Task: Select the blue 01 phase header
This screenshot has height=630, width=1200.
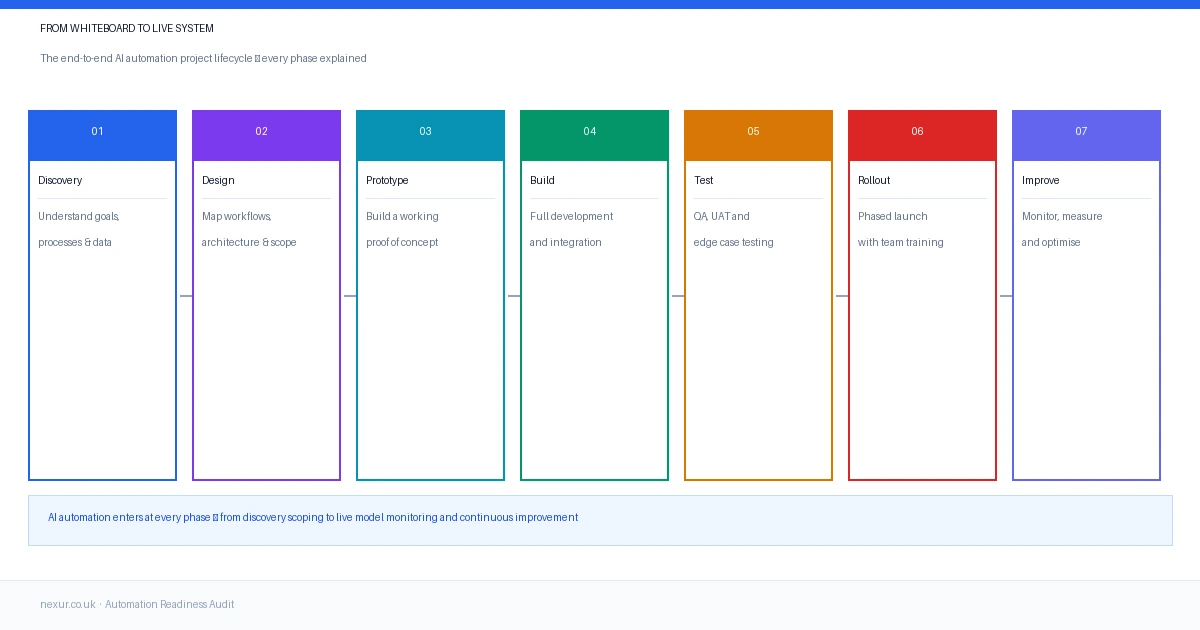Action: click(102, 136)
